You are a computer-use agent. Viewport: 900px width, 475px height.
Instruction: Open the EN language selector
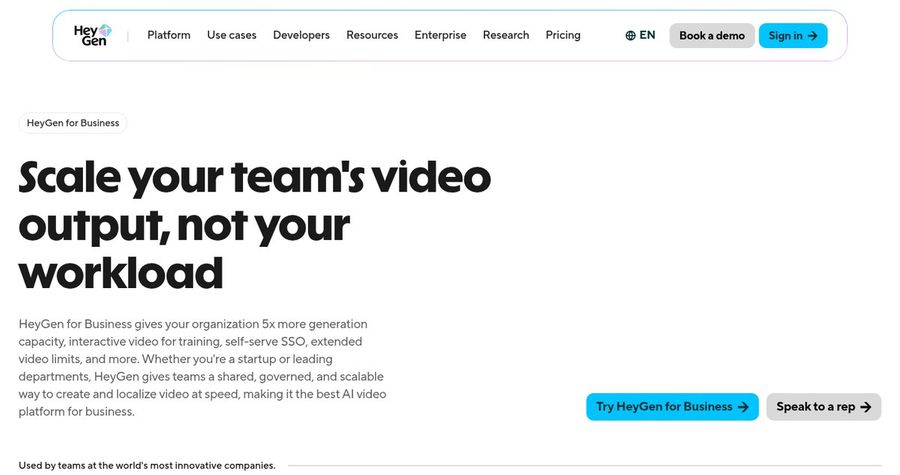point(640,35)
